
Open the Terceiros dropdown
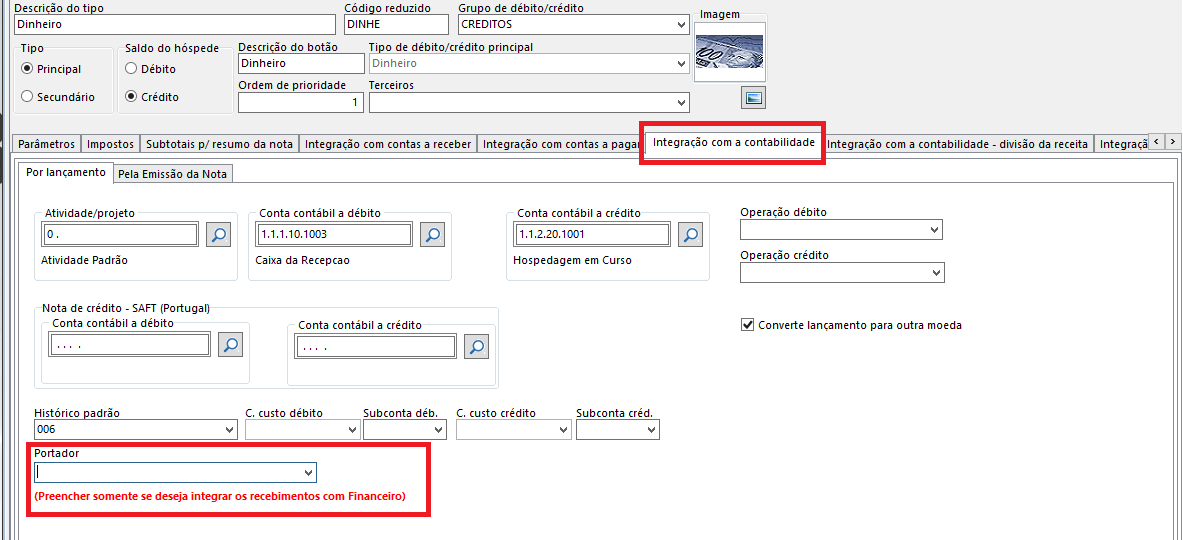coord(682,102)
